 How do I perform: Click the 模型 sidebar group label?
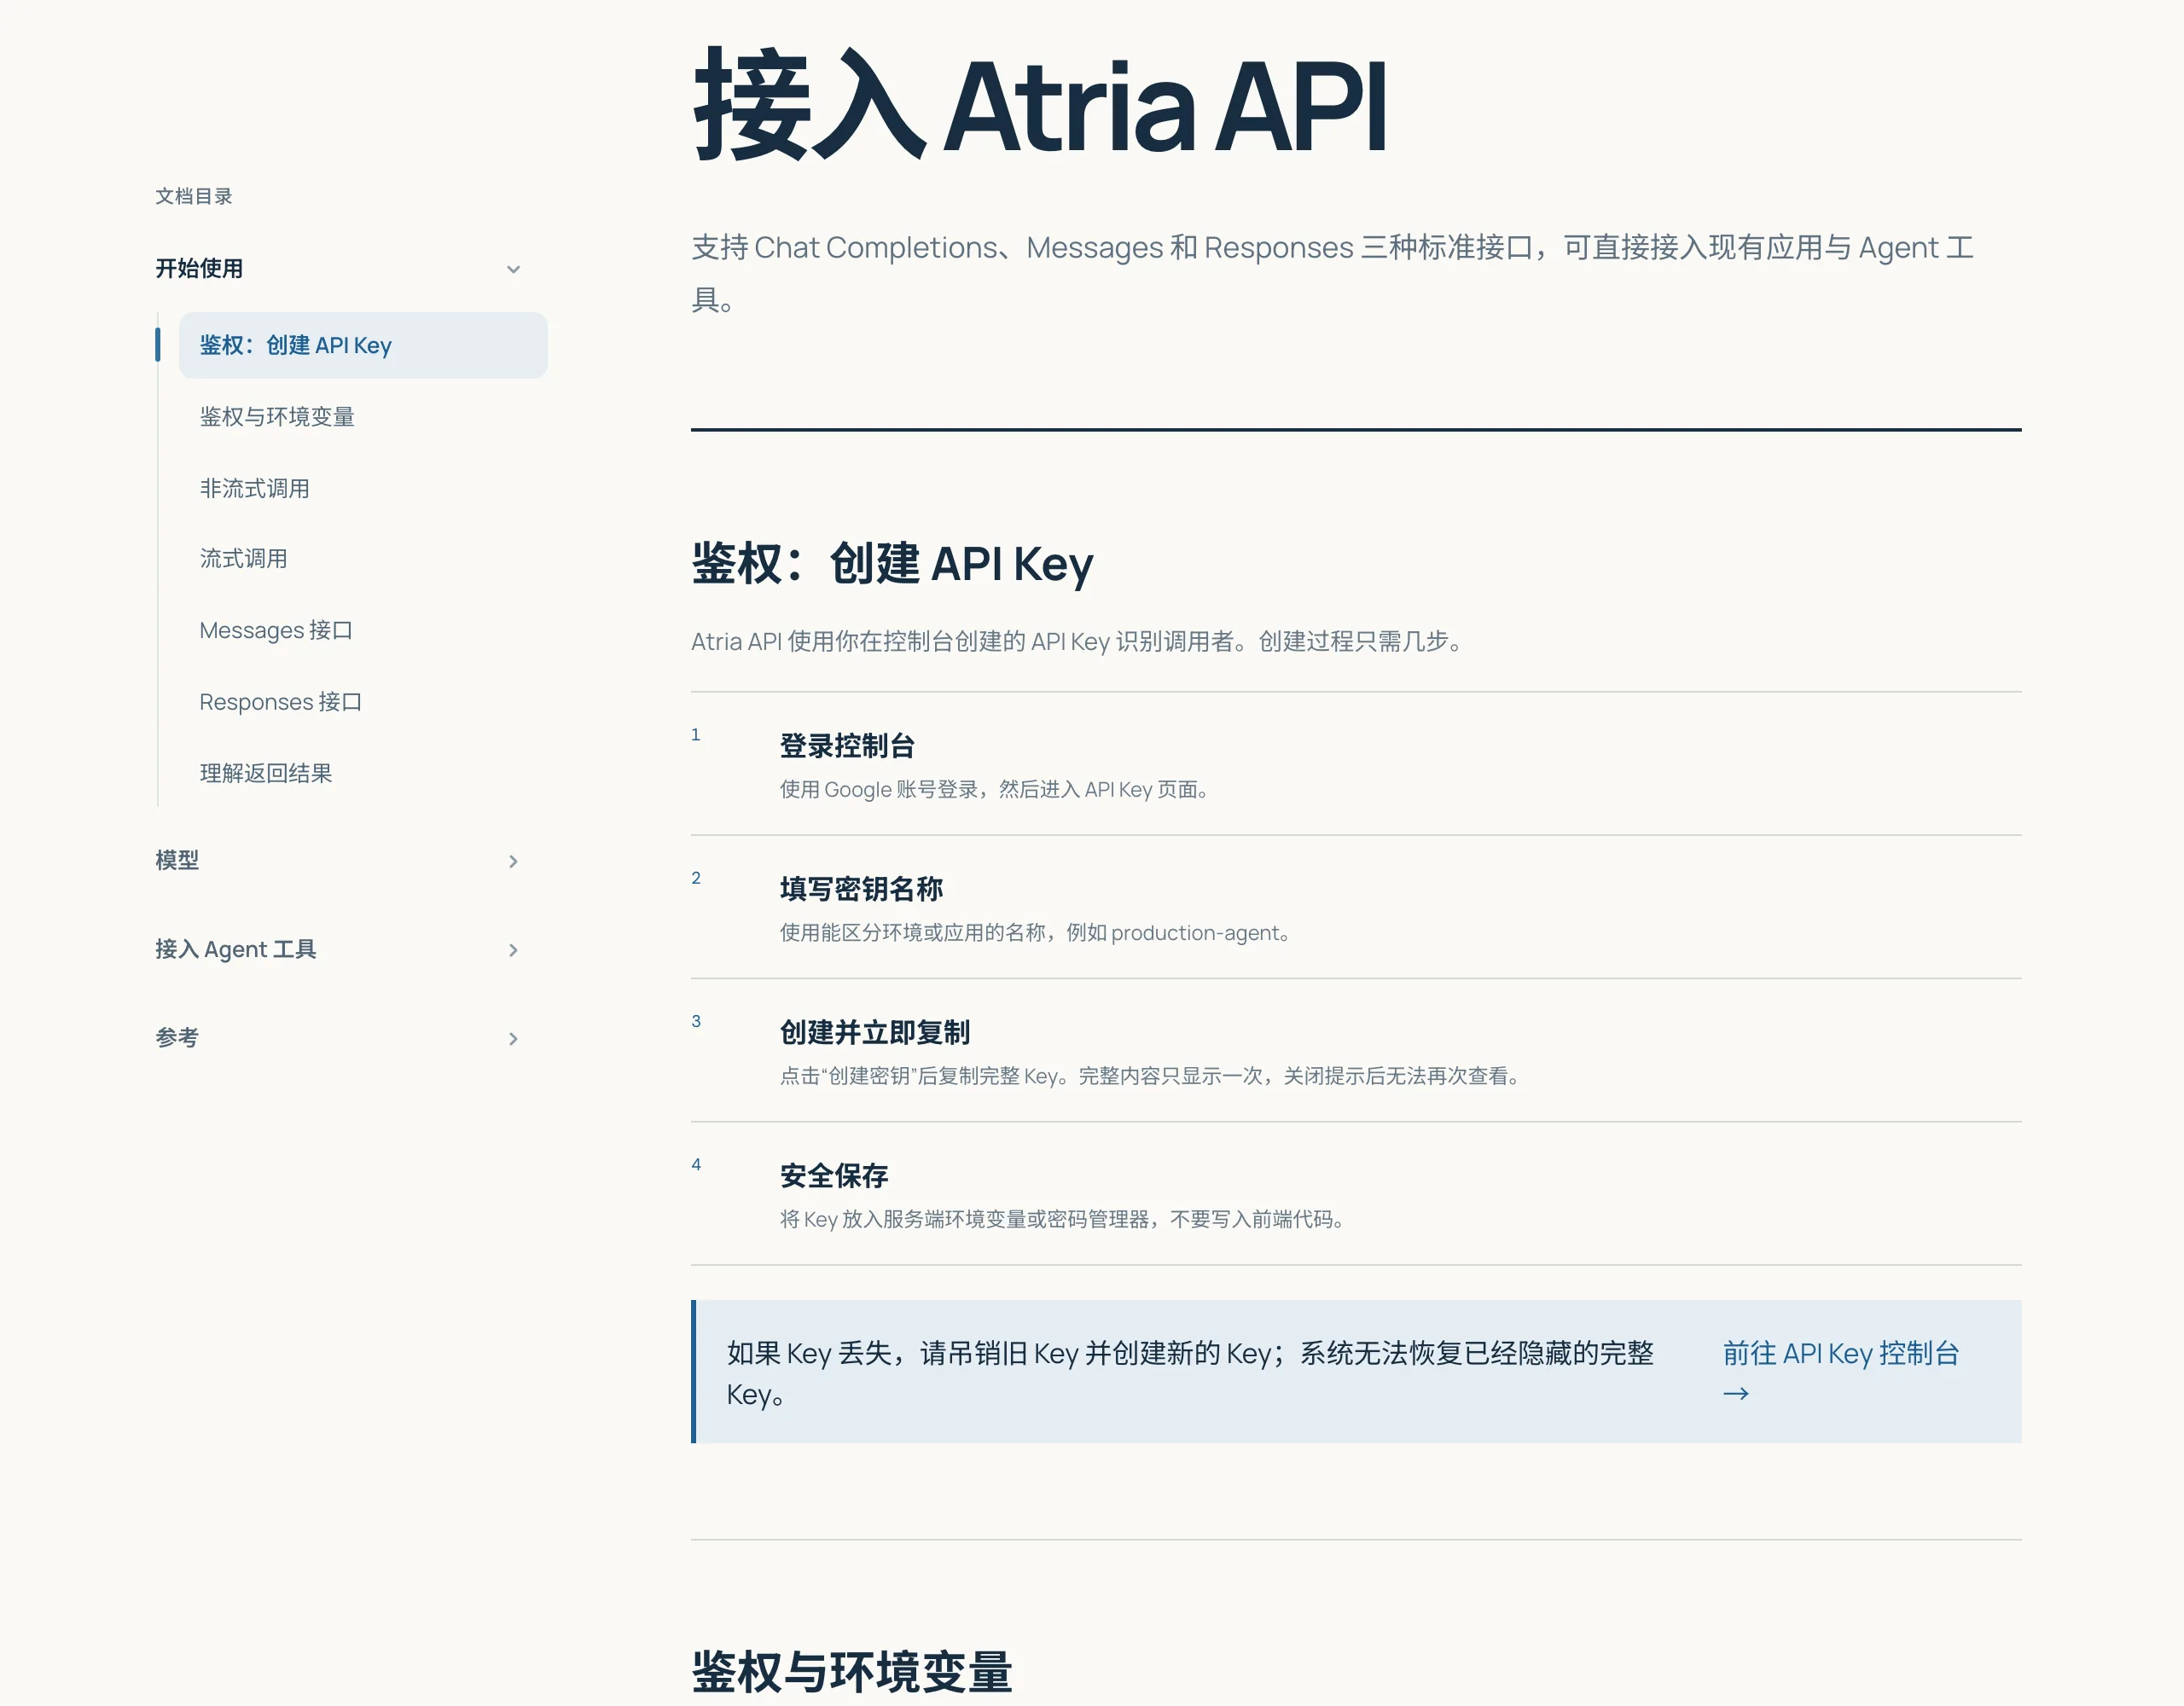pos(177,860)
